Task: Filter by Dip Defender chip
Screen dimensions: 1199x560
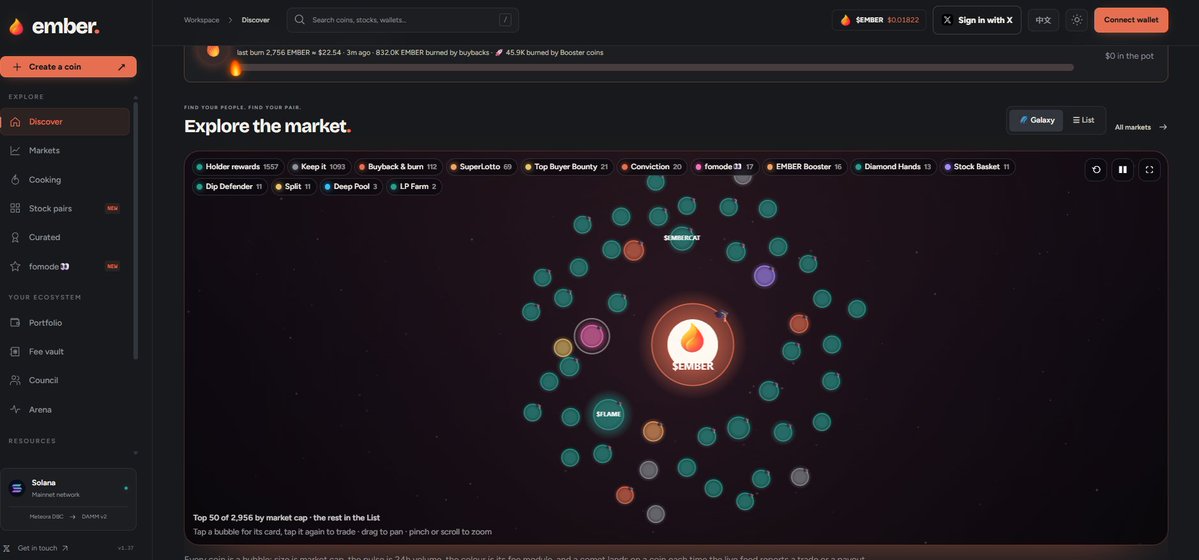Action: coord(229,187)
